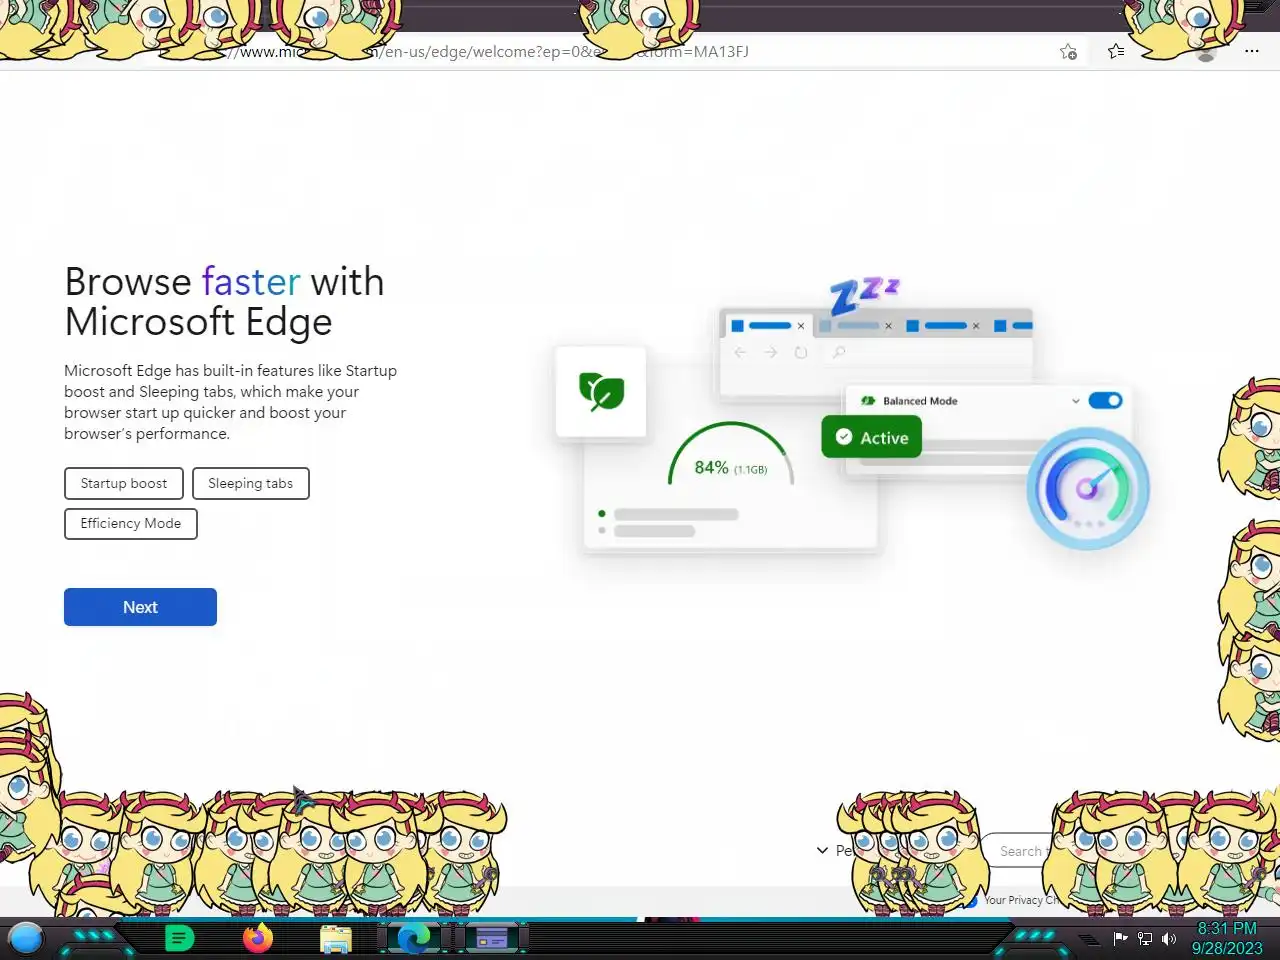Click the 84% memory gauge

[x=731, y=455]
